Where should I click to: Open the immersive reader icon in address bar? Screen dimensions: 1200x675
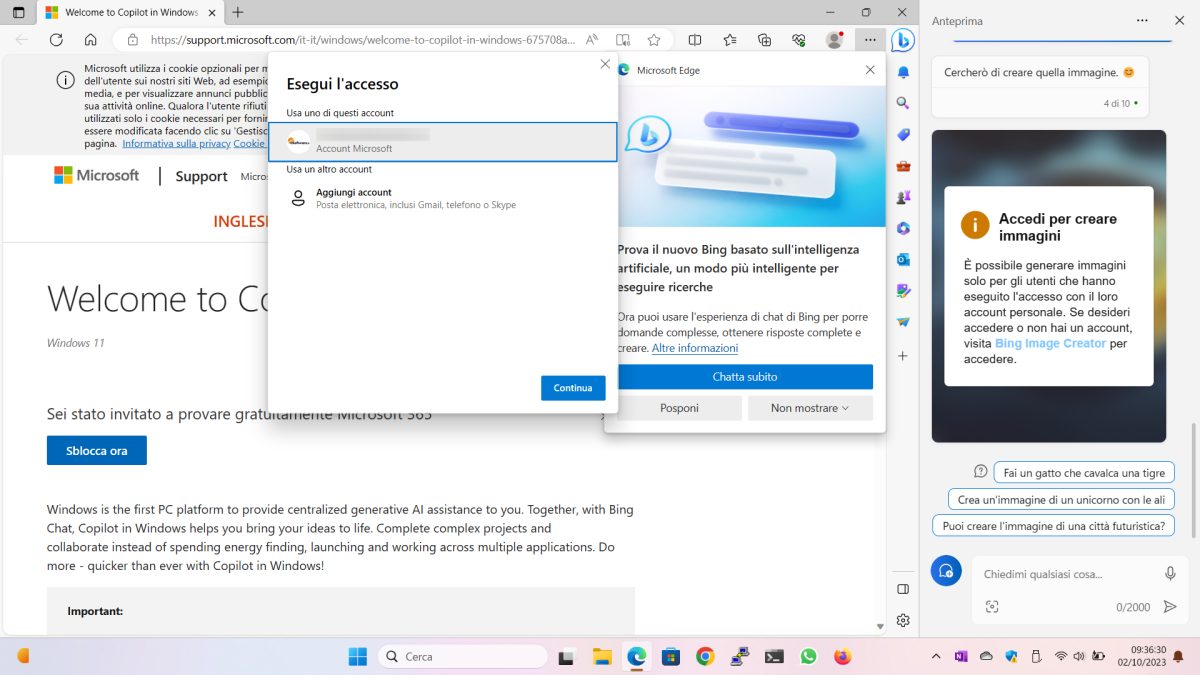click(x=623, y=40)
